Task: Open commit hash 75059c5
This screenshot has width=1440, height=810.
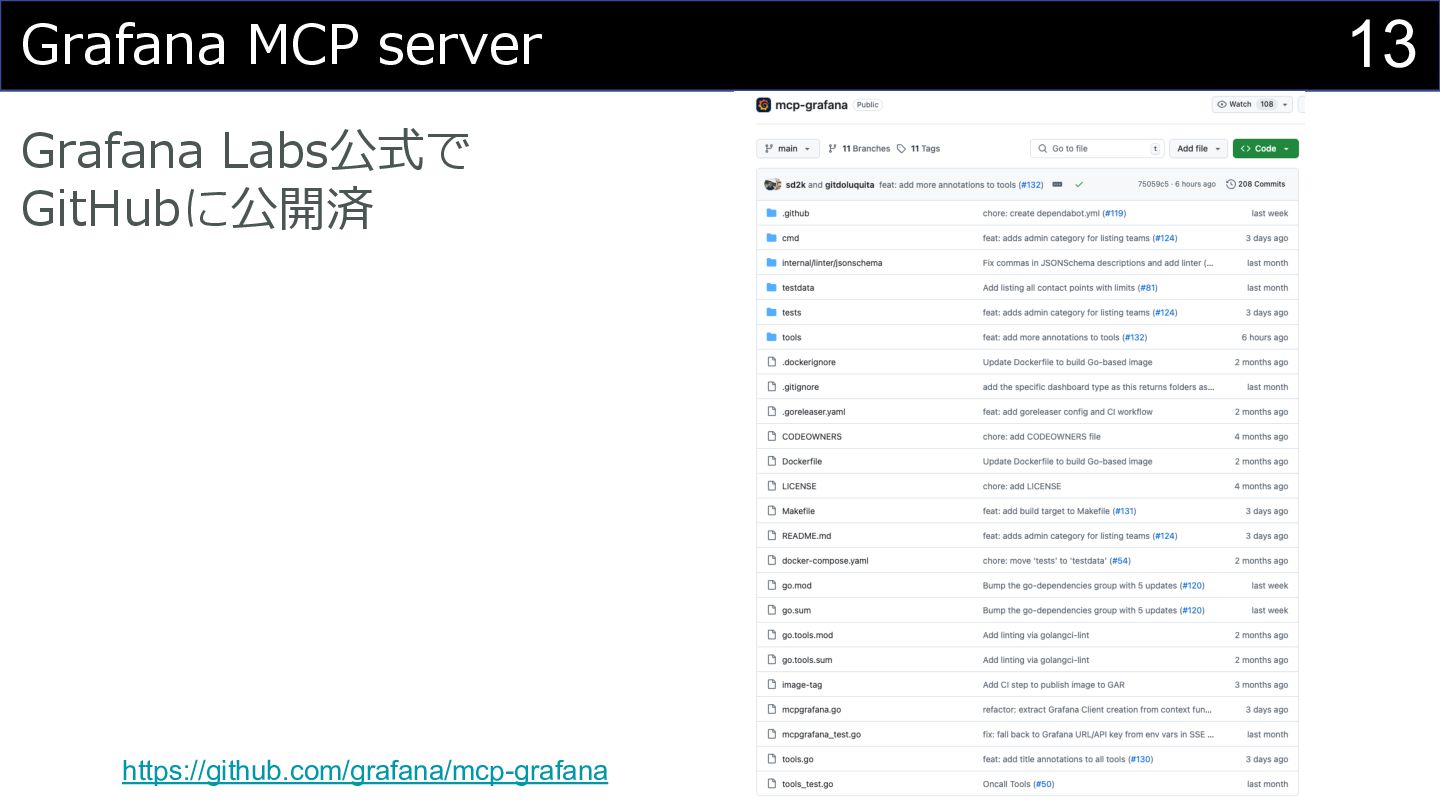Action: [x=1155, y=184]
